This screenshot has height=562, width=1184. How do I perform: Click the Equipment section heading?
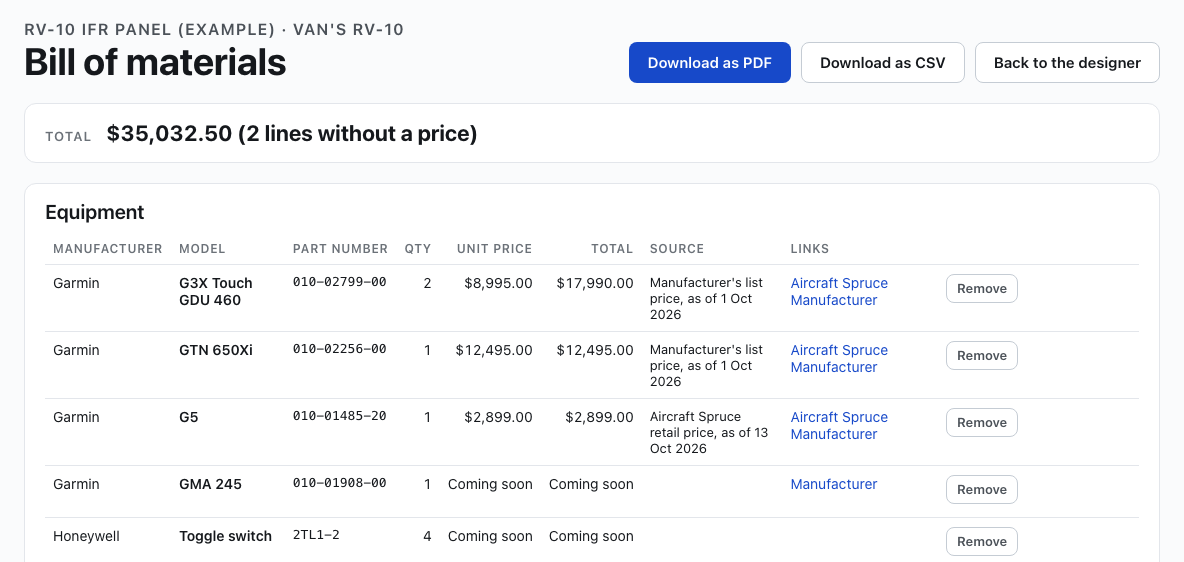[94, 212]
